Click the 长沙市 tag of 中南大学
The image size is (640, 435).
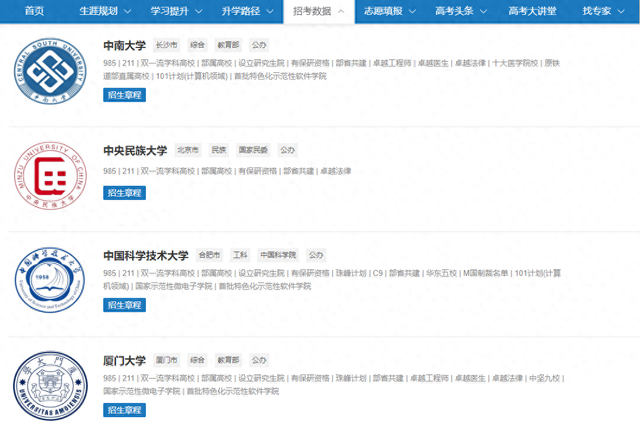tap(167, 45)
